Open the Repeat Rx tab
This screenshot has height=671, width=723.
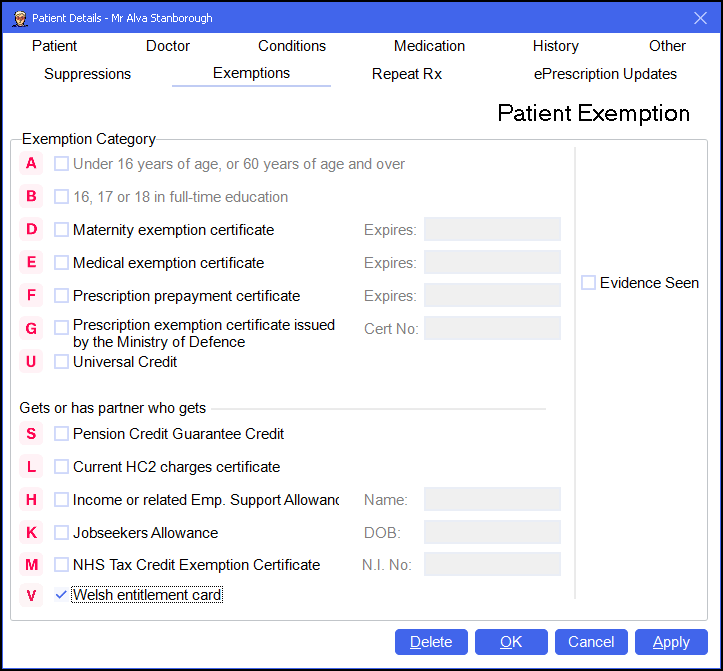click(406, 74)
